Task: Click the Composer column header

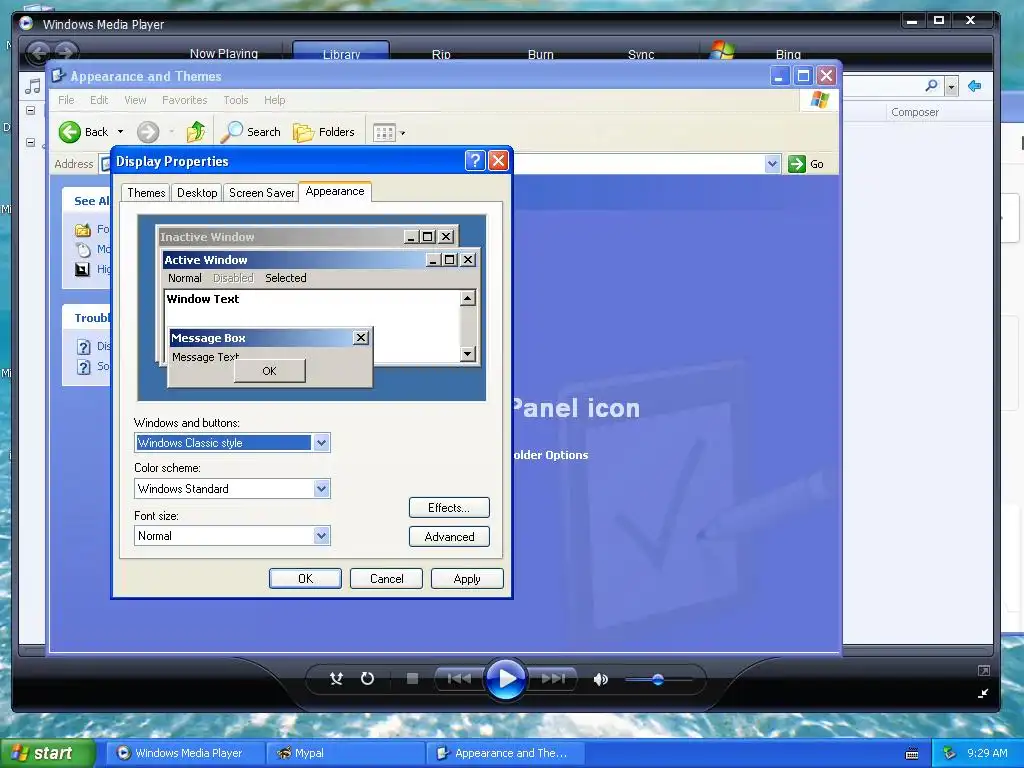Action: [x=914, y=112]
